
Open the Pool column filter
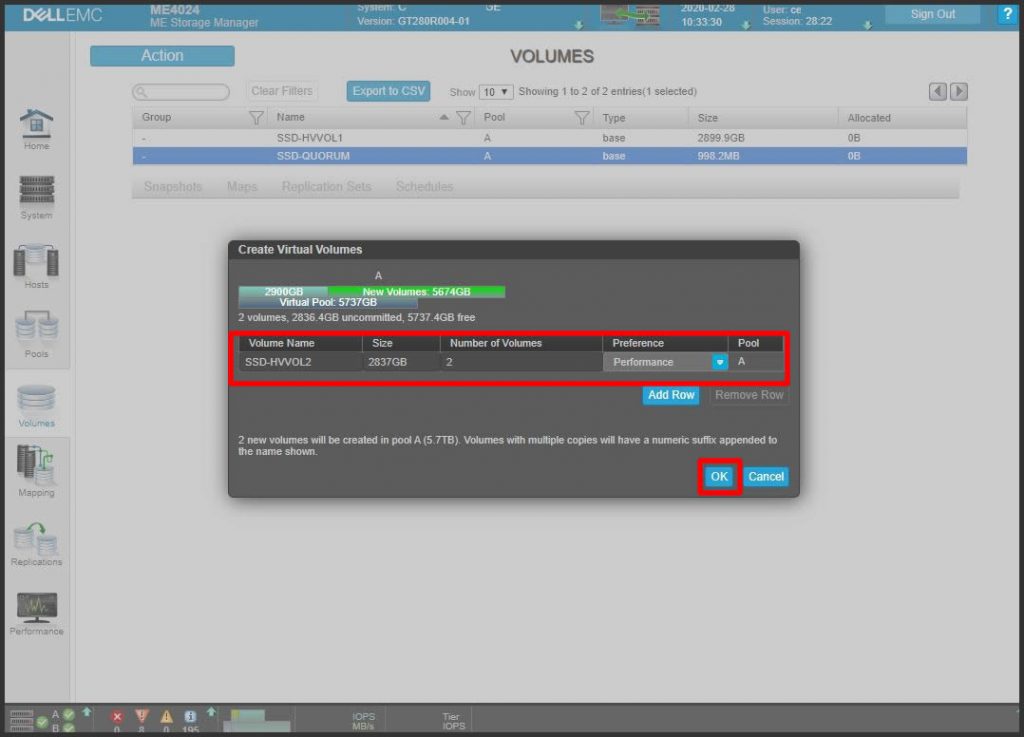(582, 118)
